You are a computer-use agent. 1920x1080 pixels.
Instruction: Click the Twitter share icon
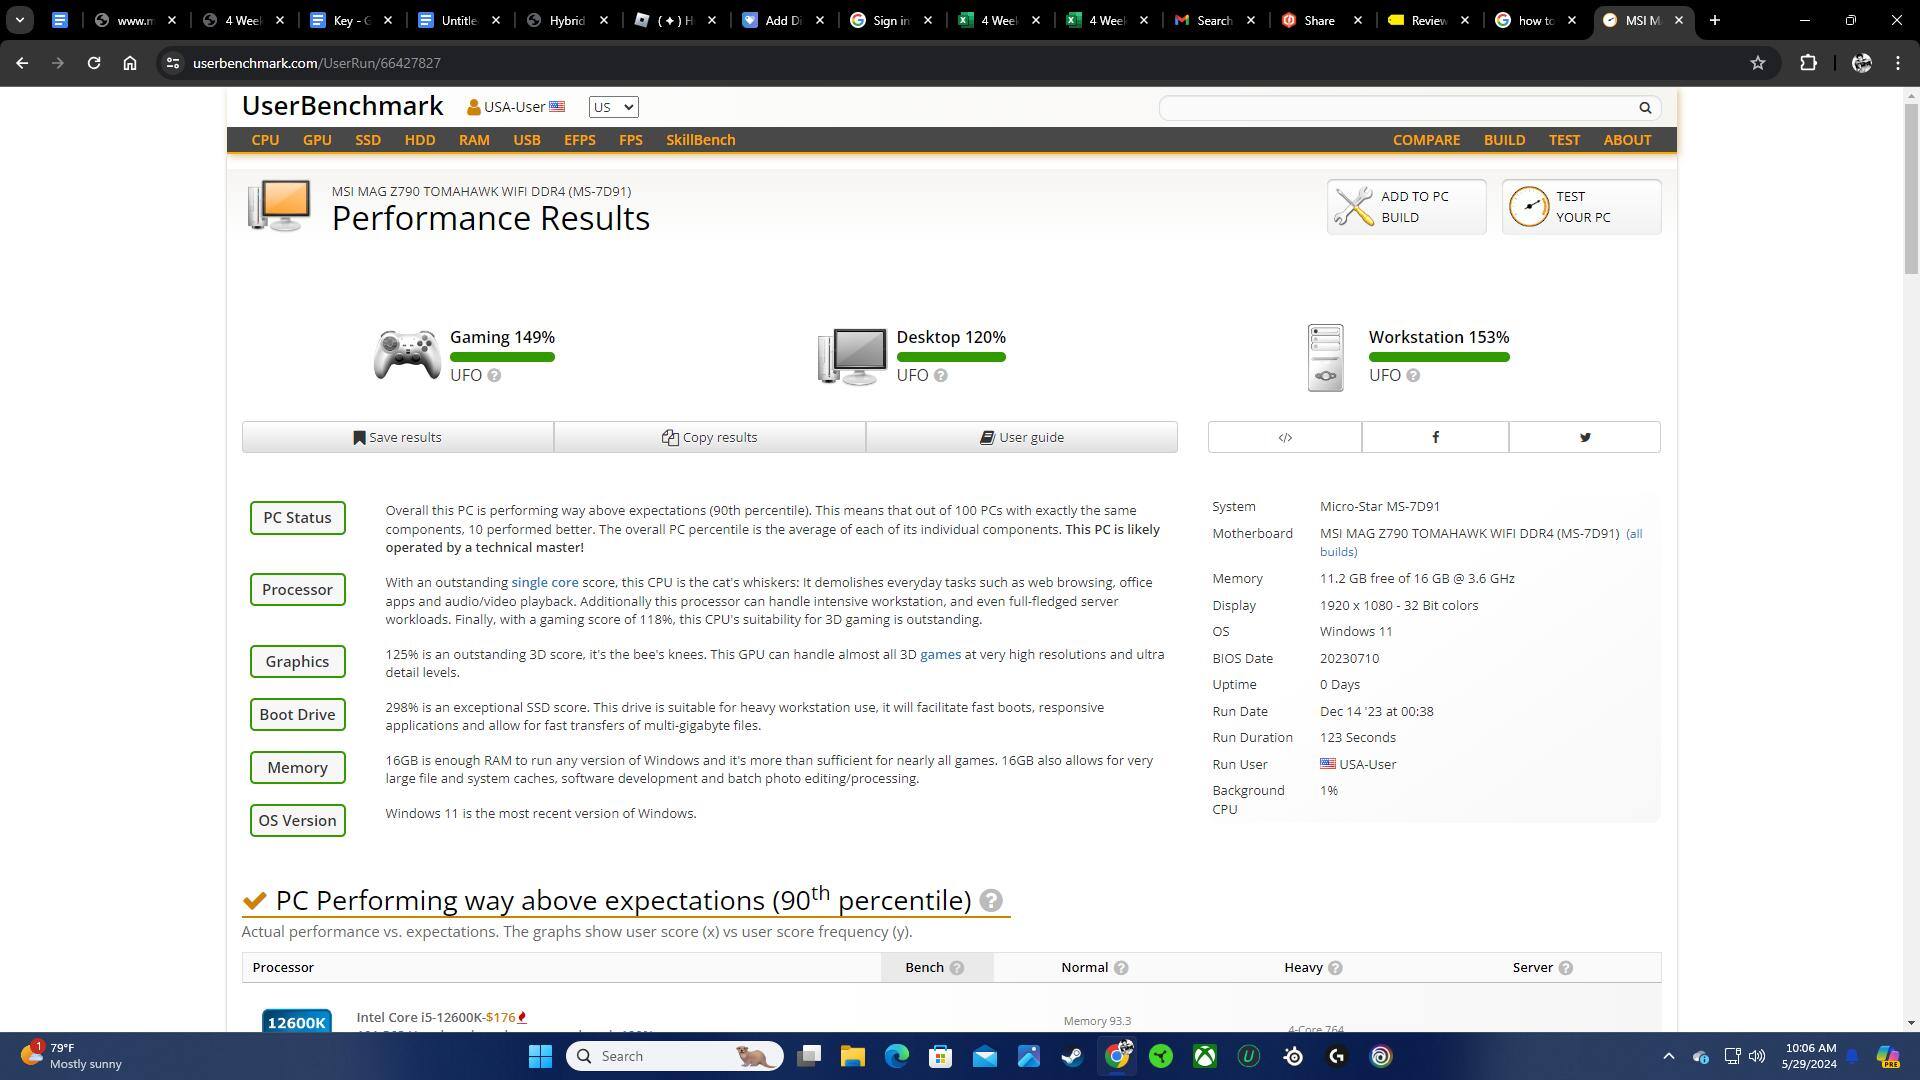1585,438
